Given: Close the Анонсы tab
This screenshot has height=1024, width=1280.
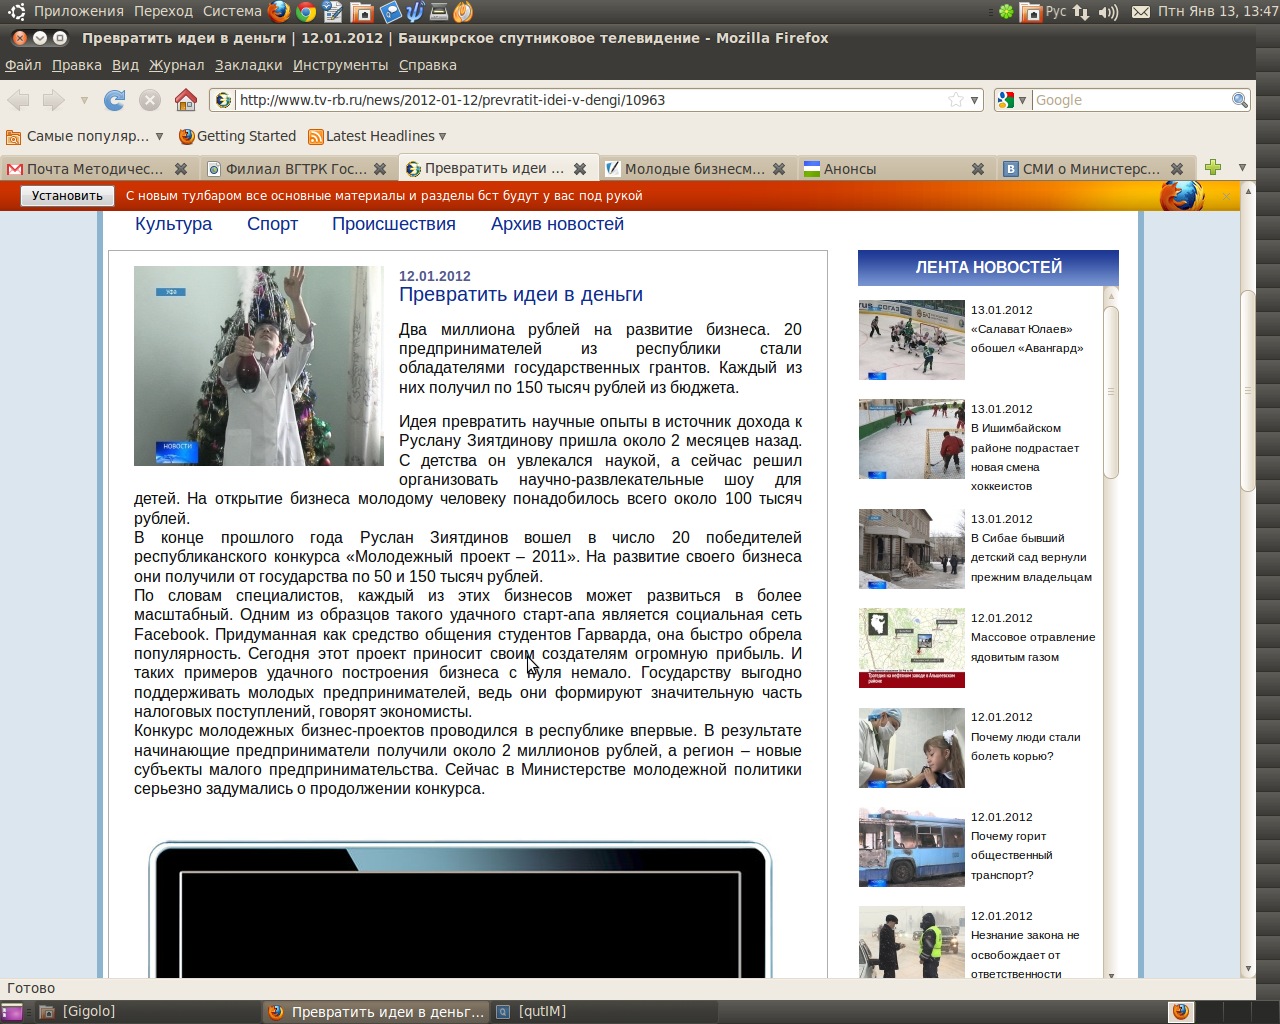Looking at the screenshot, I should (978, 169).
